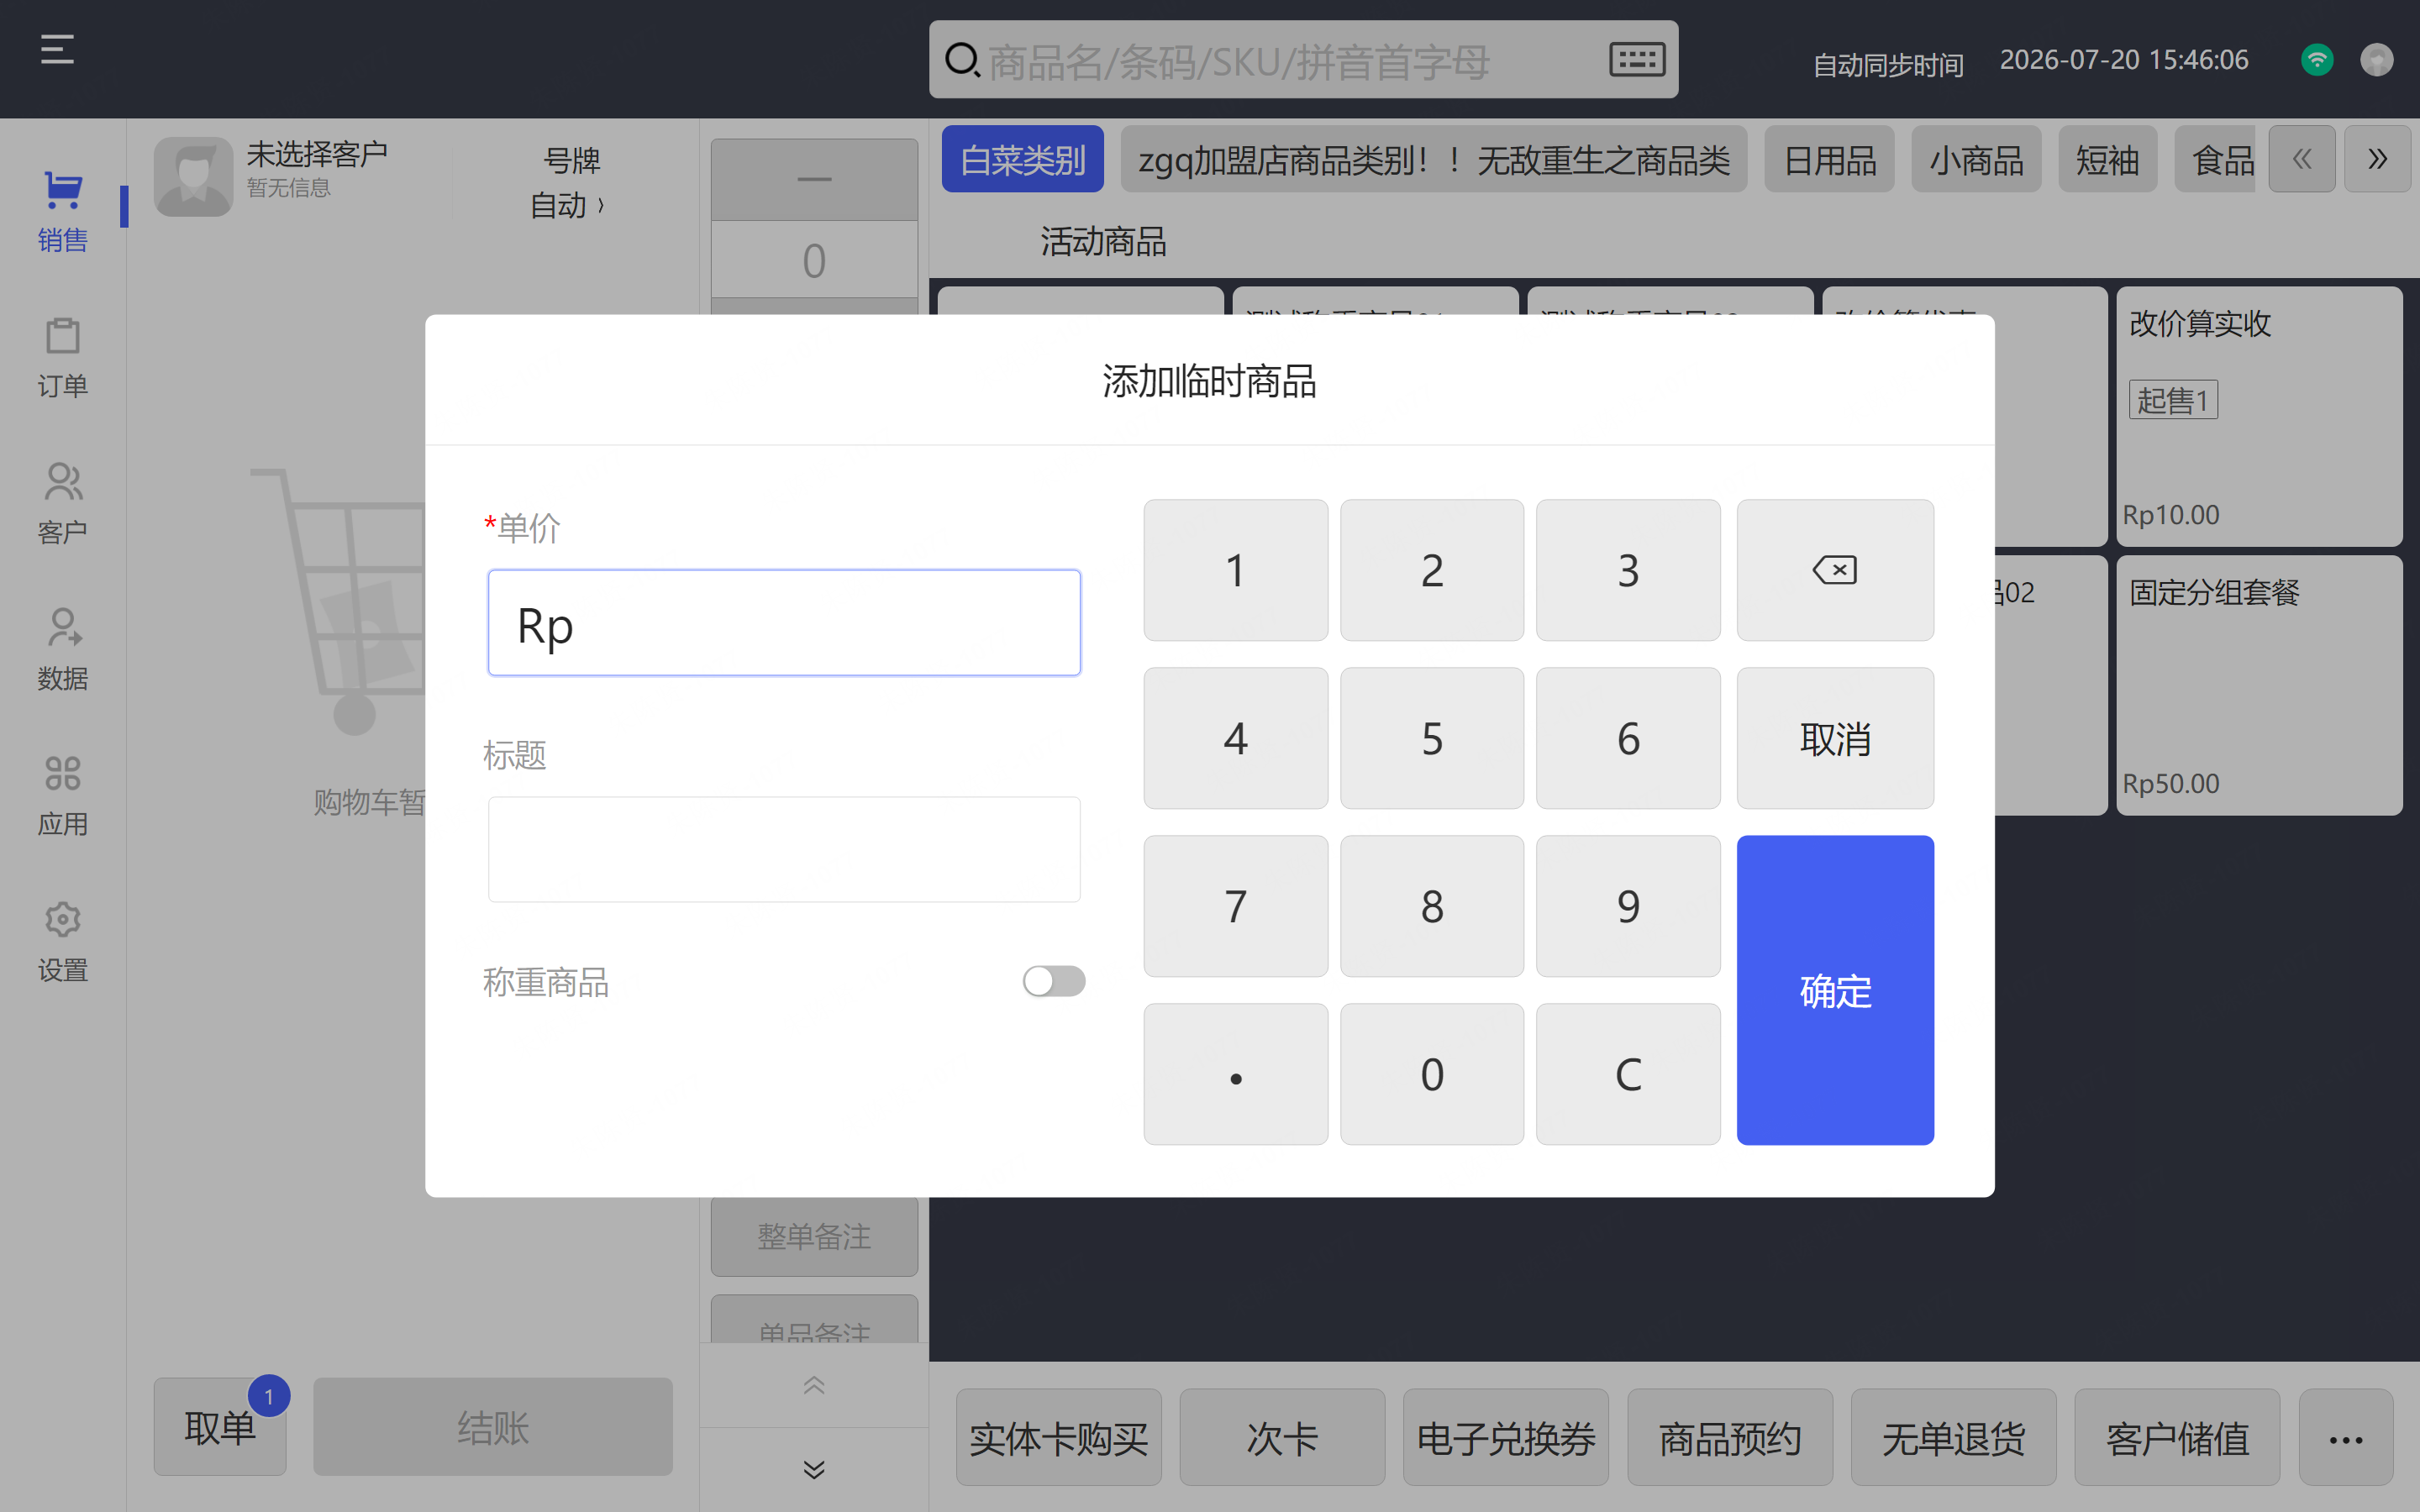Click the green wifi status icon
The width and height of the screenshot is (2420, 1512).
[2317, 60]
